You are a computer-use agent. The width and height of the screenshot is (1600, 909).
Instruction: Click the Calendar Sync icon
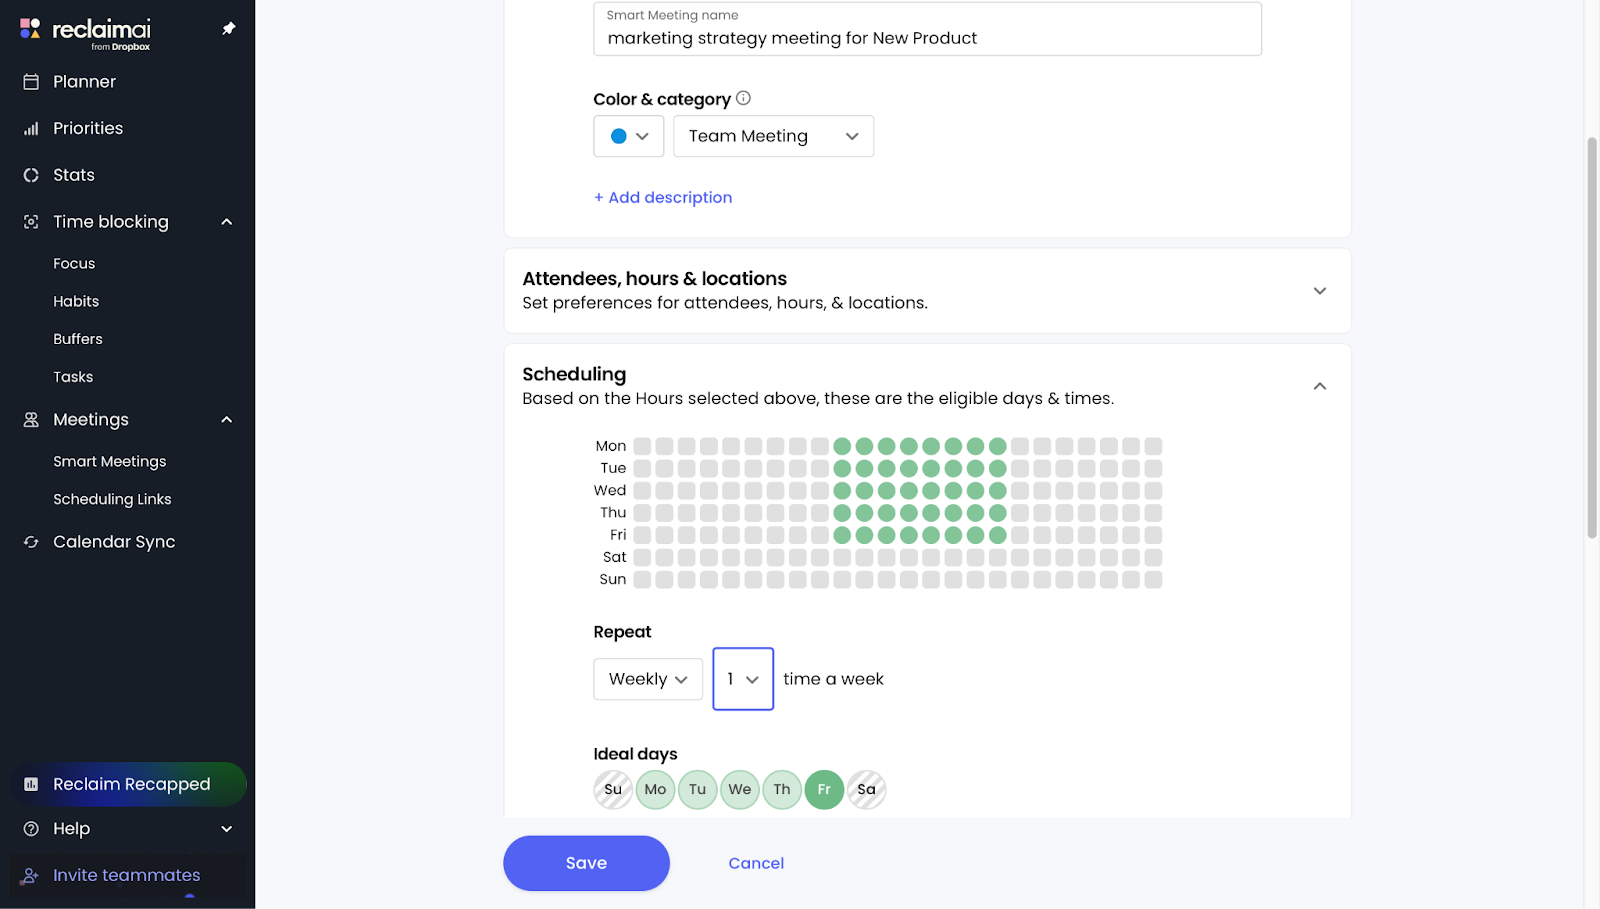[31, 542]
